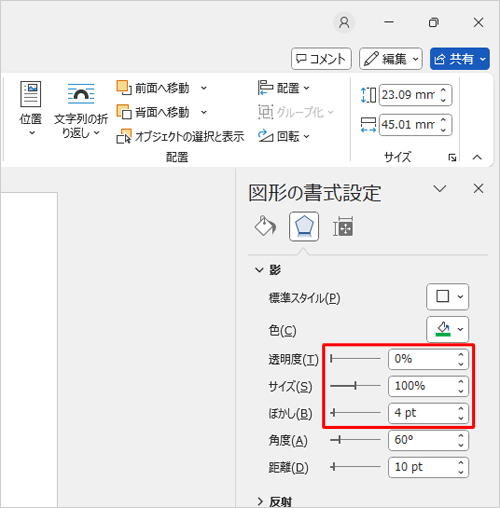
Task: Open the shadow 色 color picker
Action: (447, 329)
